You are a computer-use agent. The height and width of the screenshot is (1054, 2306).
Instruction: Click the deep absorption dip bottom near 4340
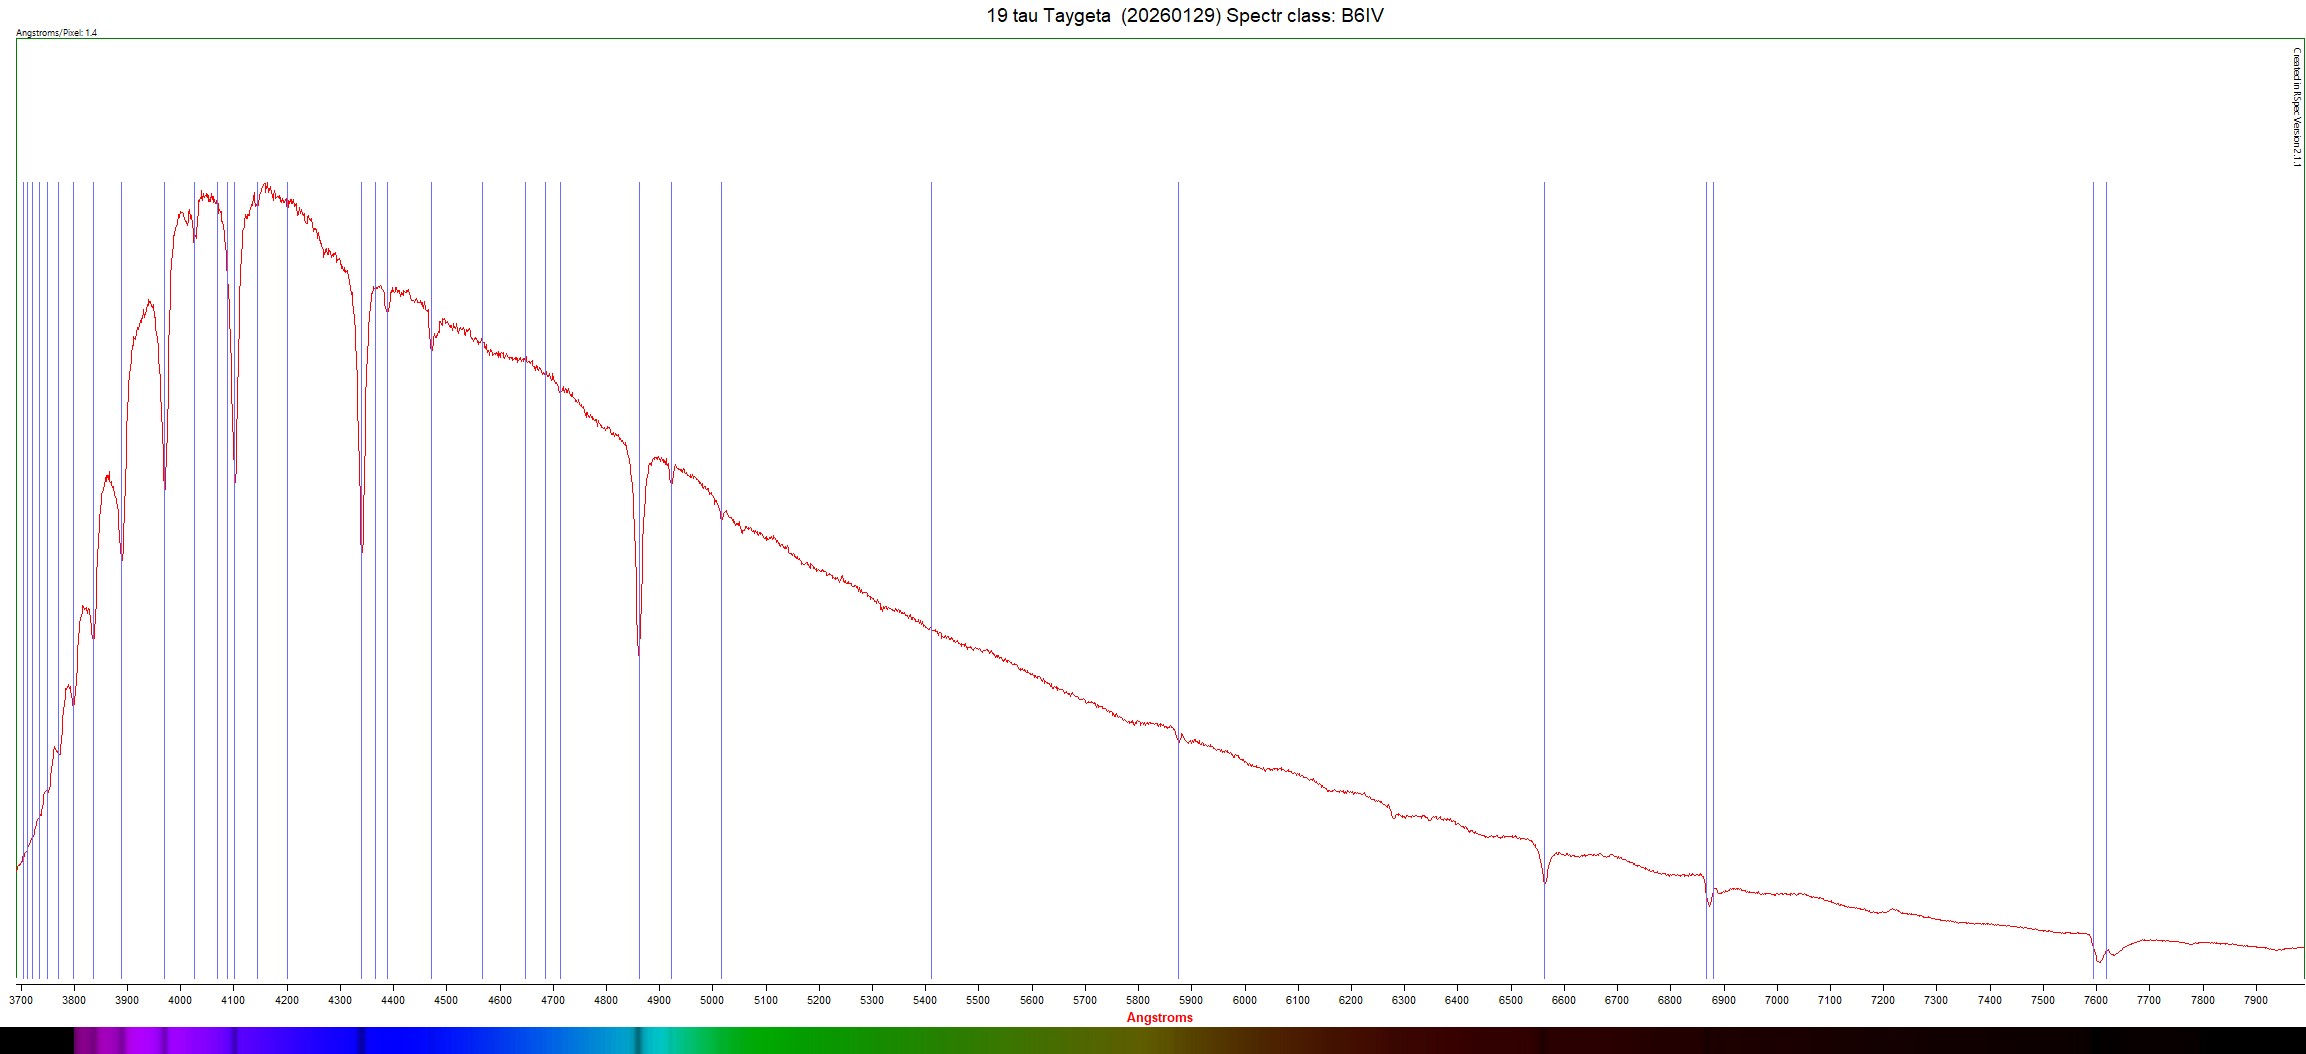pos(362,549)
